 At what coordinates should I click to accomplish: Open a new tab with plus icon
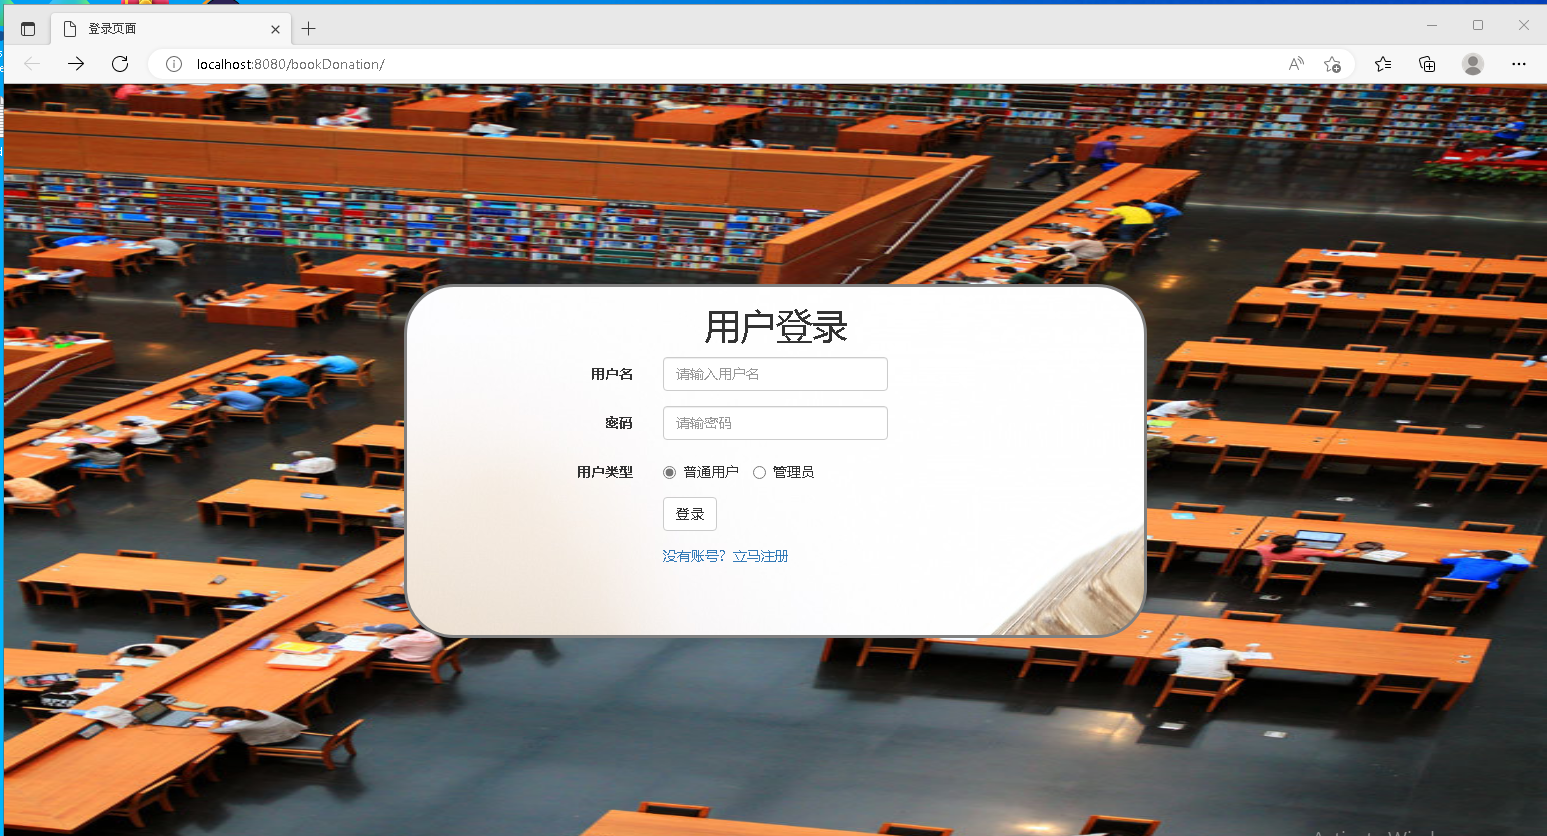click(309, 29)
